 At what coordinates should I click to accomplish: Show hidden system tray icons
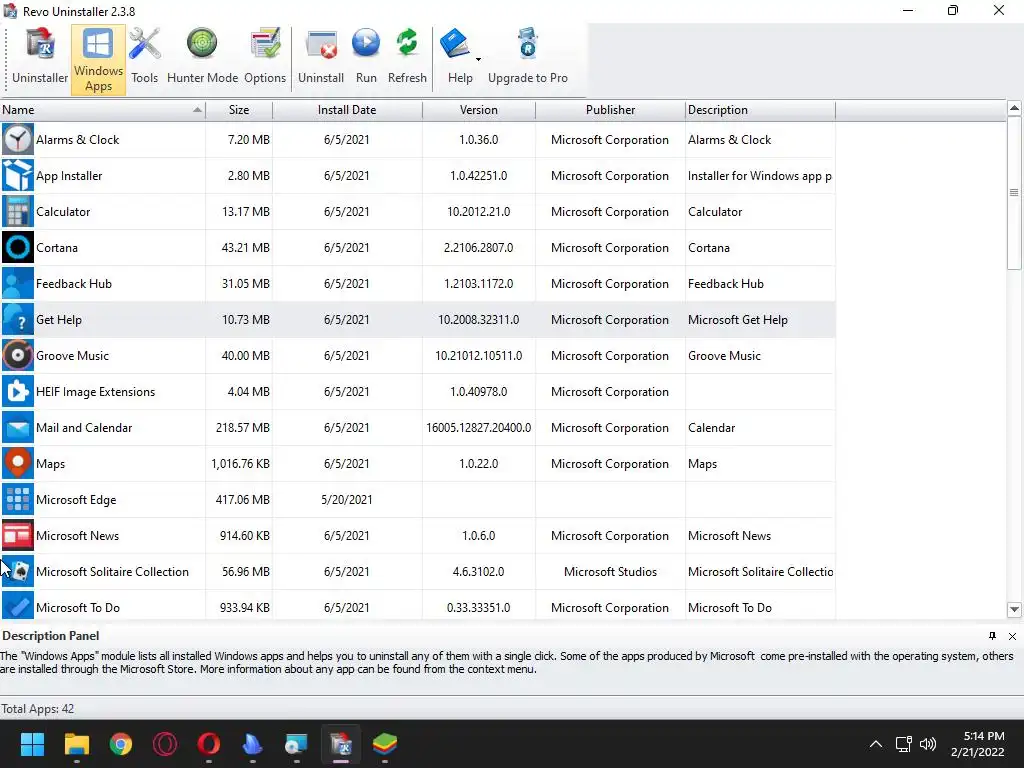point(876,744)
